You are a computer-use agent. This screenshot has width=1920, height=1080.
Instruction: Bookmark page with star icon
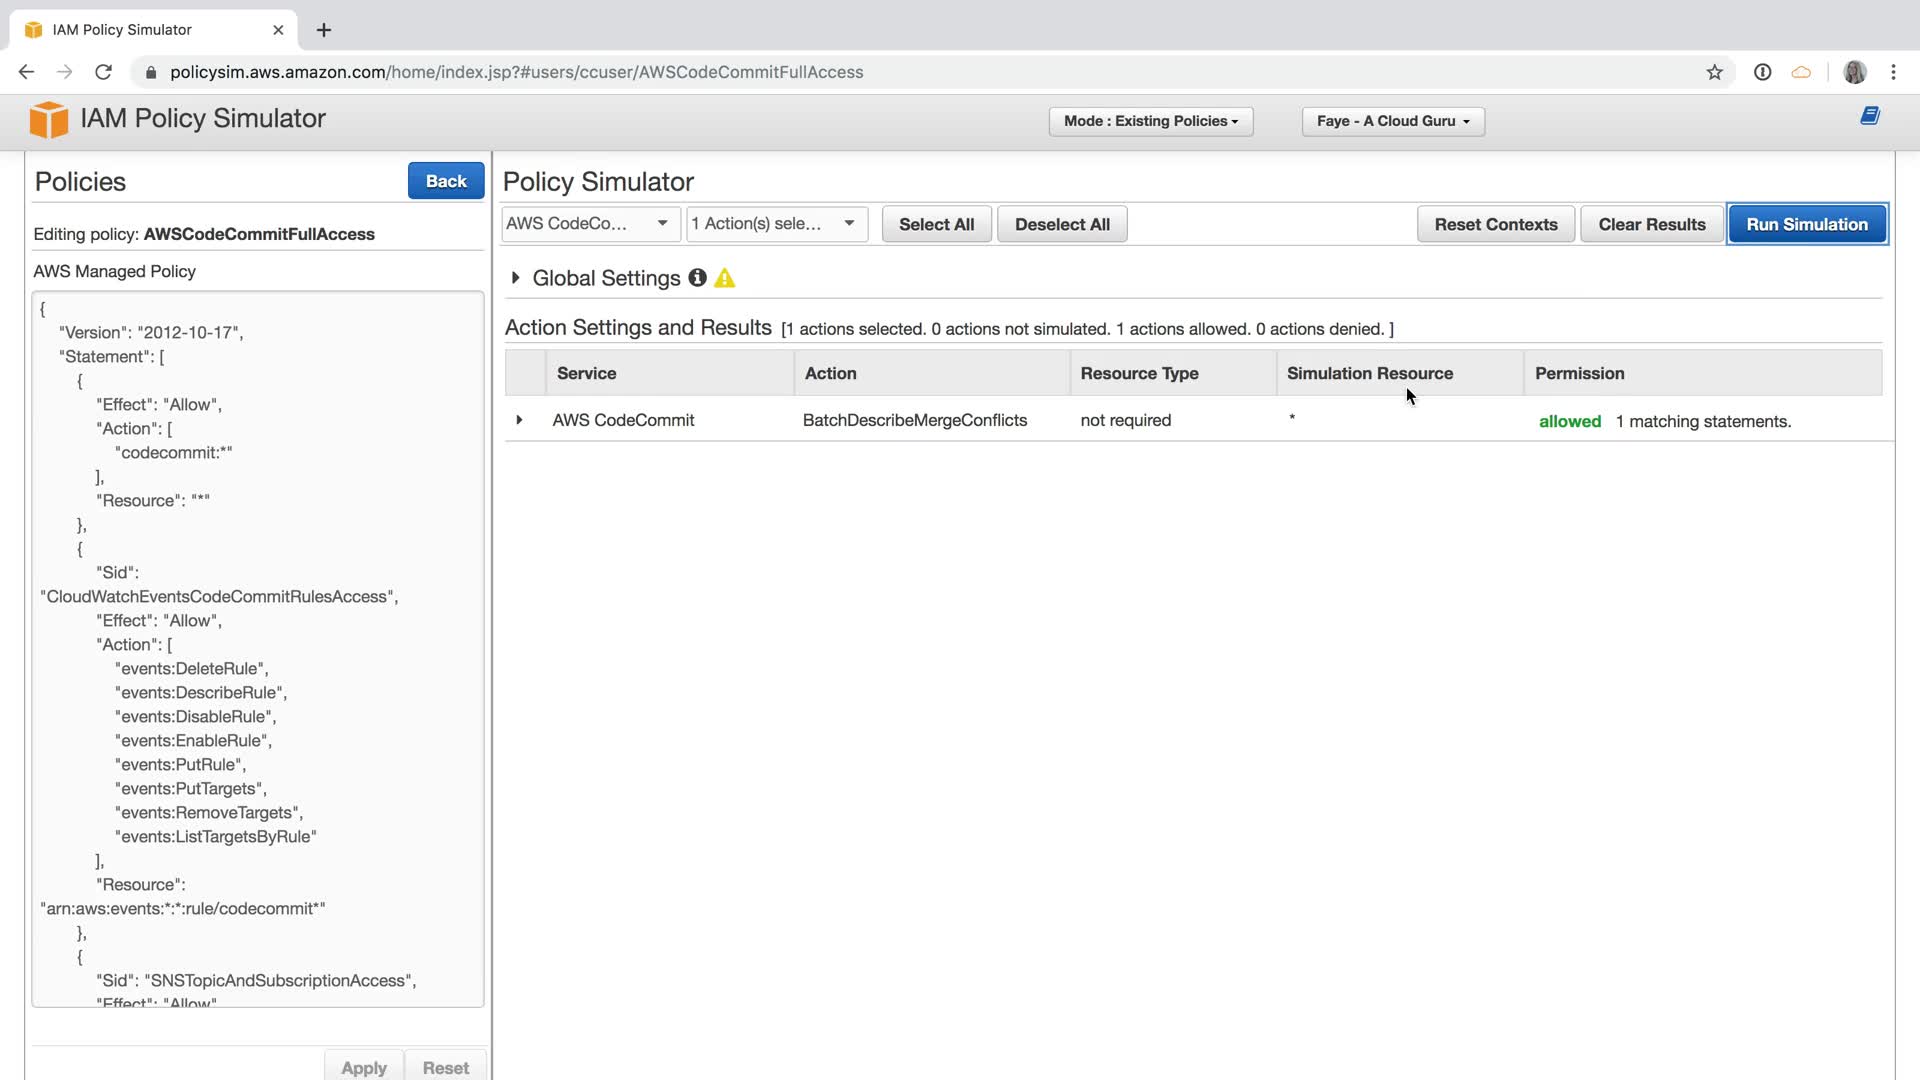pyautogui.click(x=1714, y=72)
